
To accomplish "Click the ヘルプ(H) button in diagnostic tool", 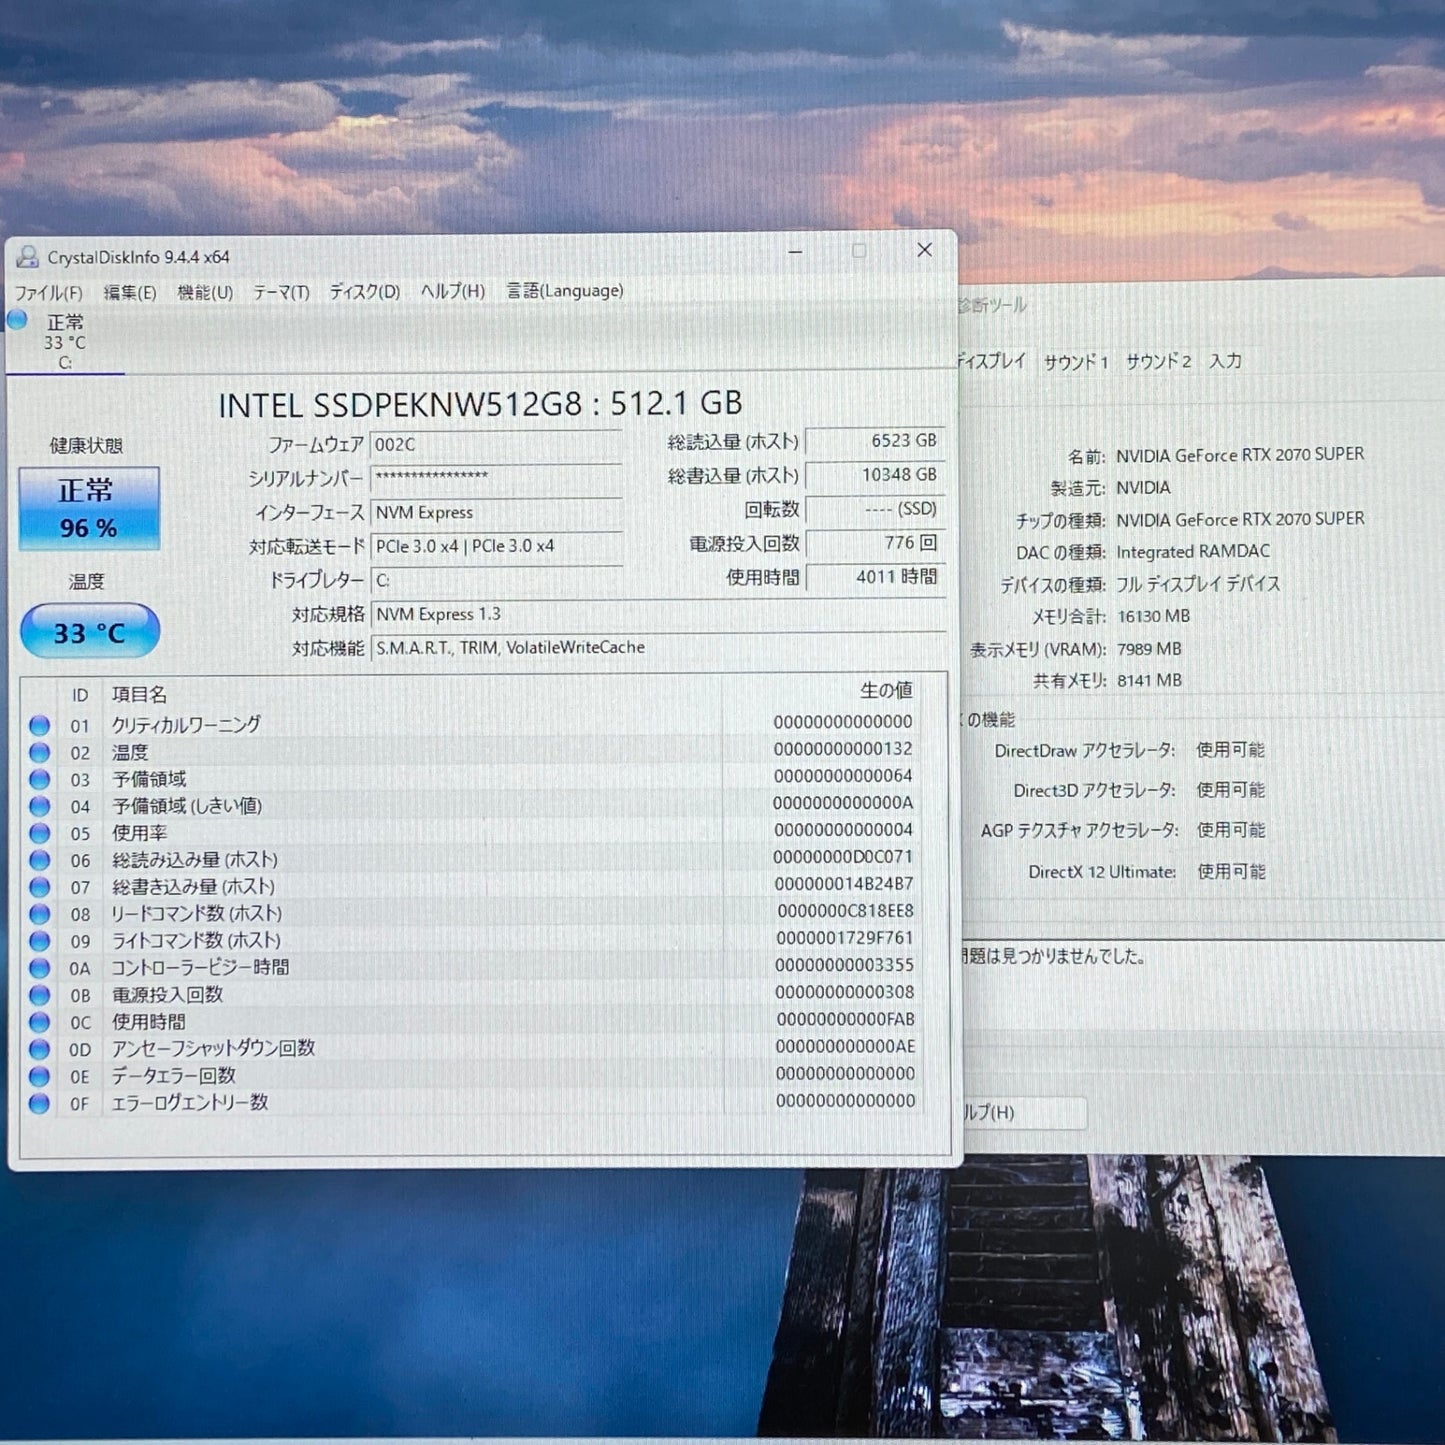I will pyautogui.click(x=1022, y=1112).
